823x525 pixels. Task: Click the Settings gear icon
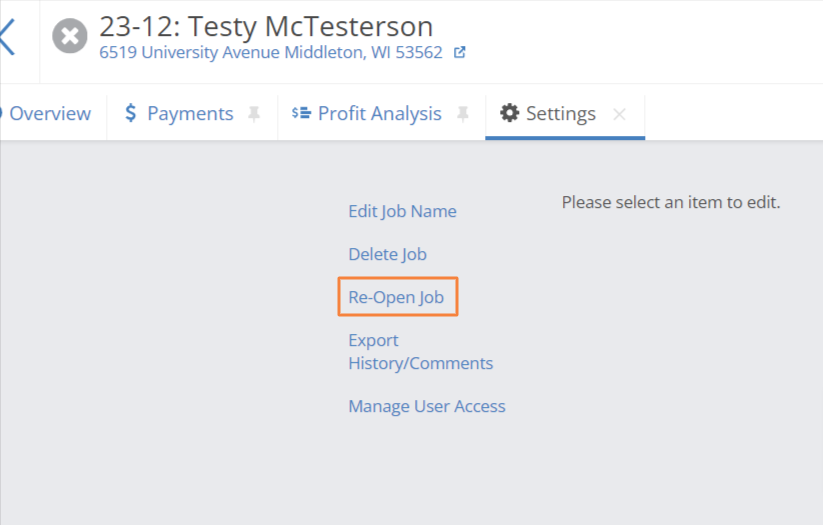point(509,113)
